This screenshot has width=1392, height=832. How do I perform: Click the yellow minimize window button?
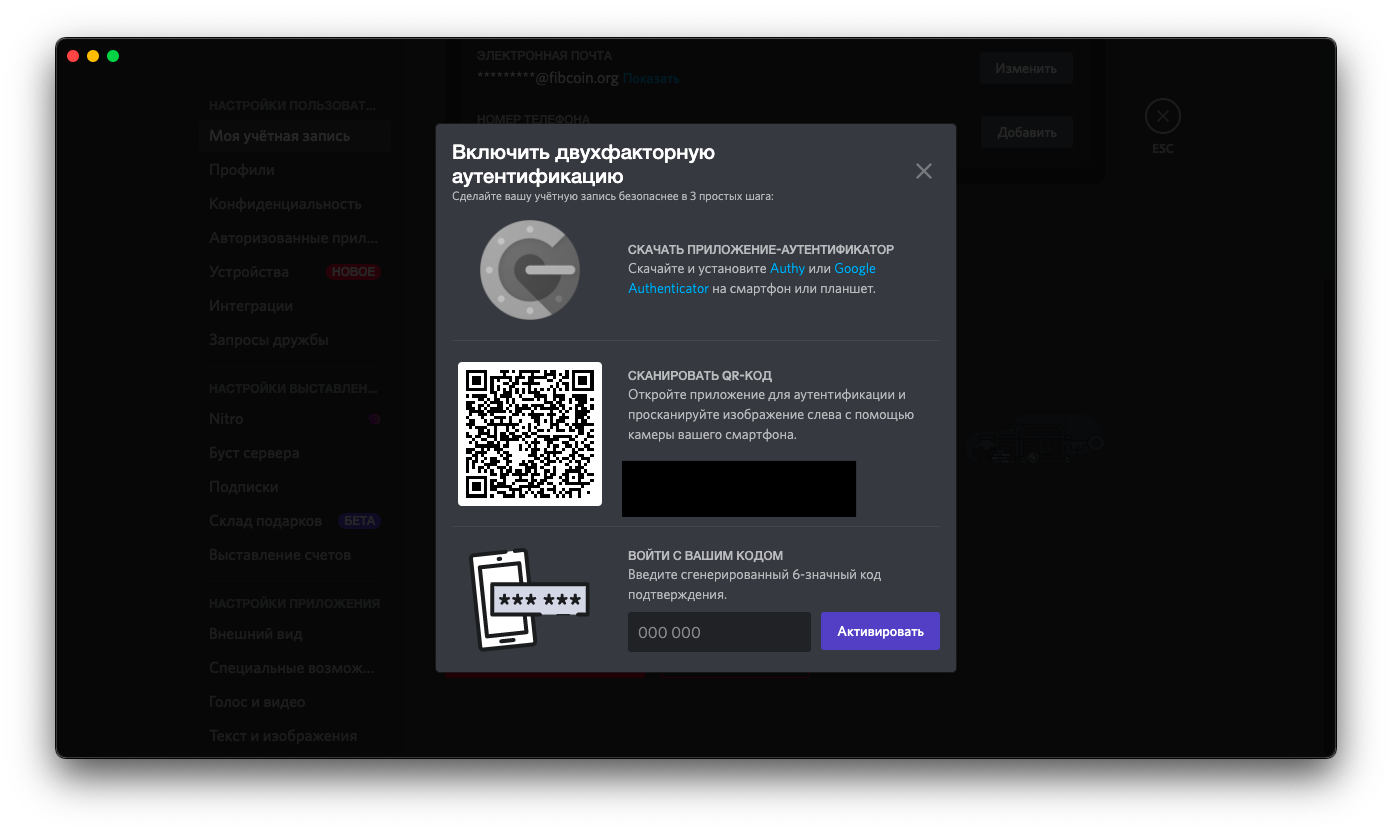pos(93,56)
